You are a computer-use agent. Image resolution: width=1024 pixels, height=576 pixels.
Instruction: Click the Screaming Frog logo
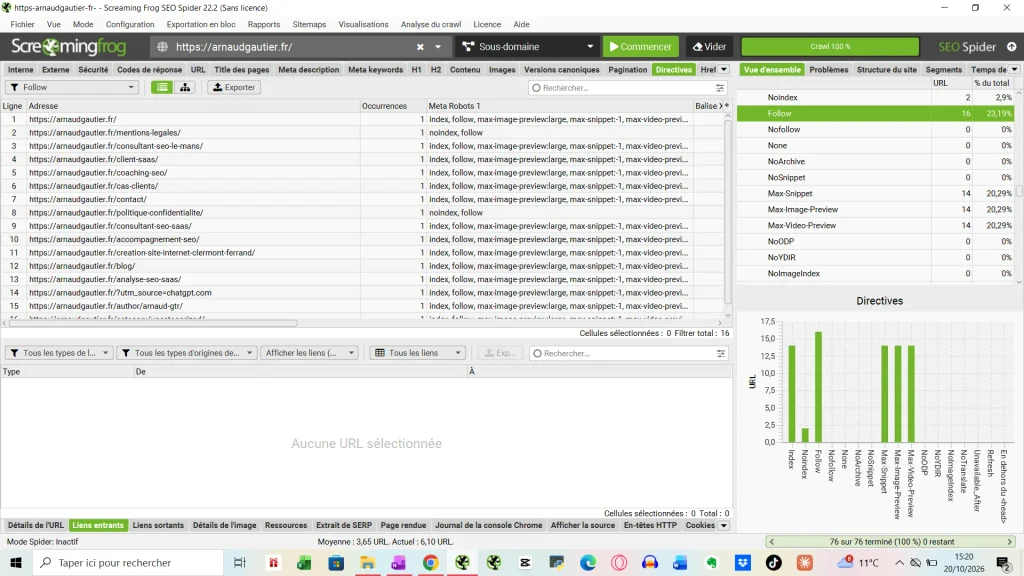pos(69,47)
